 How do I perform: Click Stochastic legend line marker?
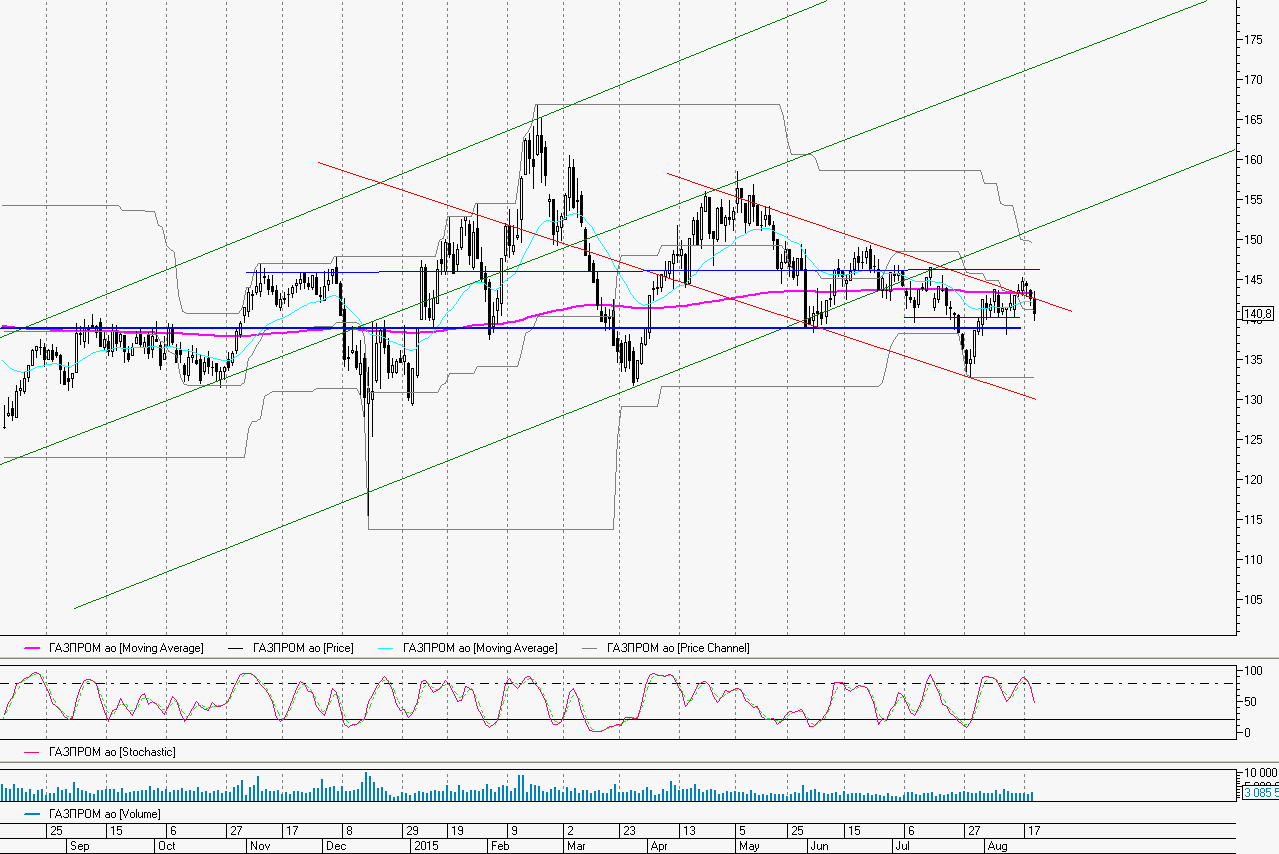click(34, 751)
